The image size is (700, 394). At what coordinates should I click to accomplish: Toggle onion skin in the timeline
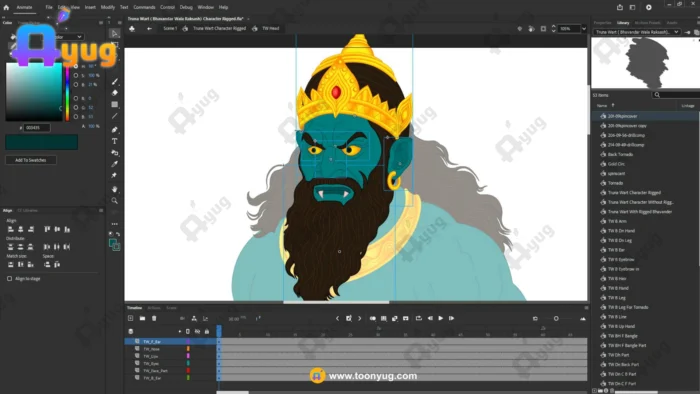373,318
